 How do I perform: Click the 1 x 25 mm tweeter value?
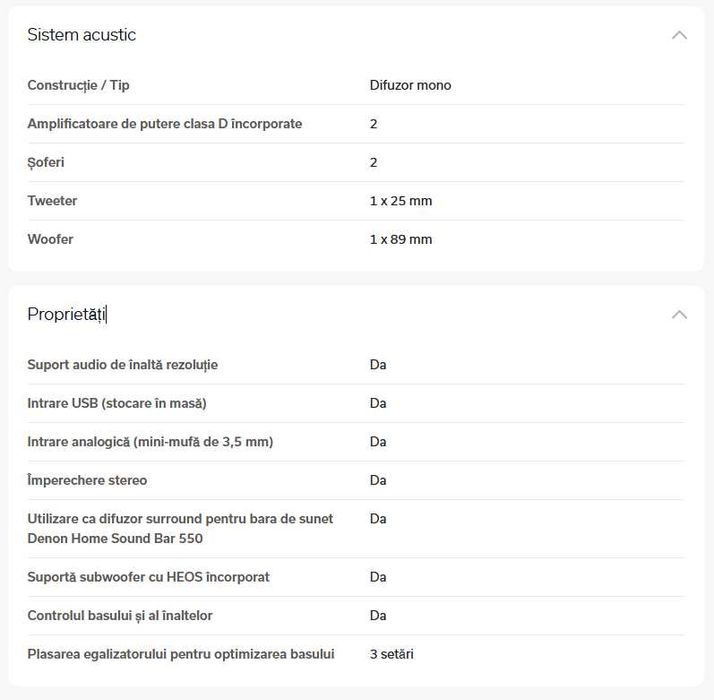pos(400,201)
